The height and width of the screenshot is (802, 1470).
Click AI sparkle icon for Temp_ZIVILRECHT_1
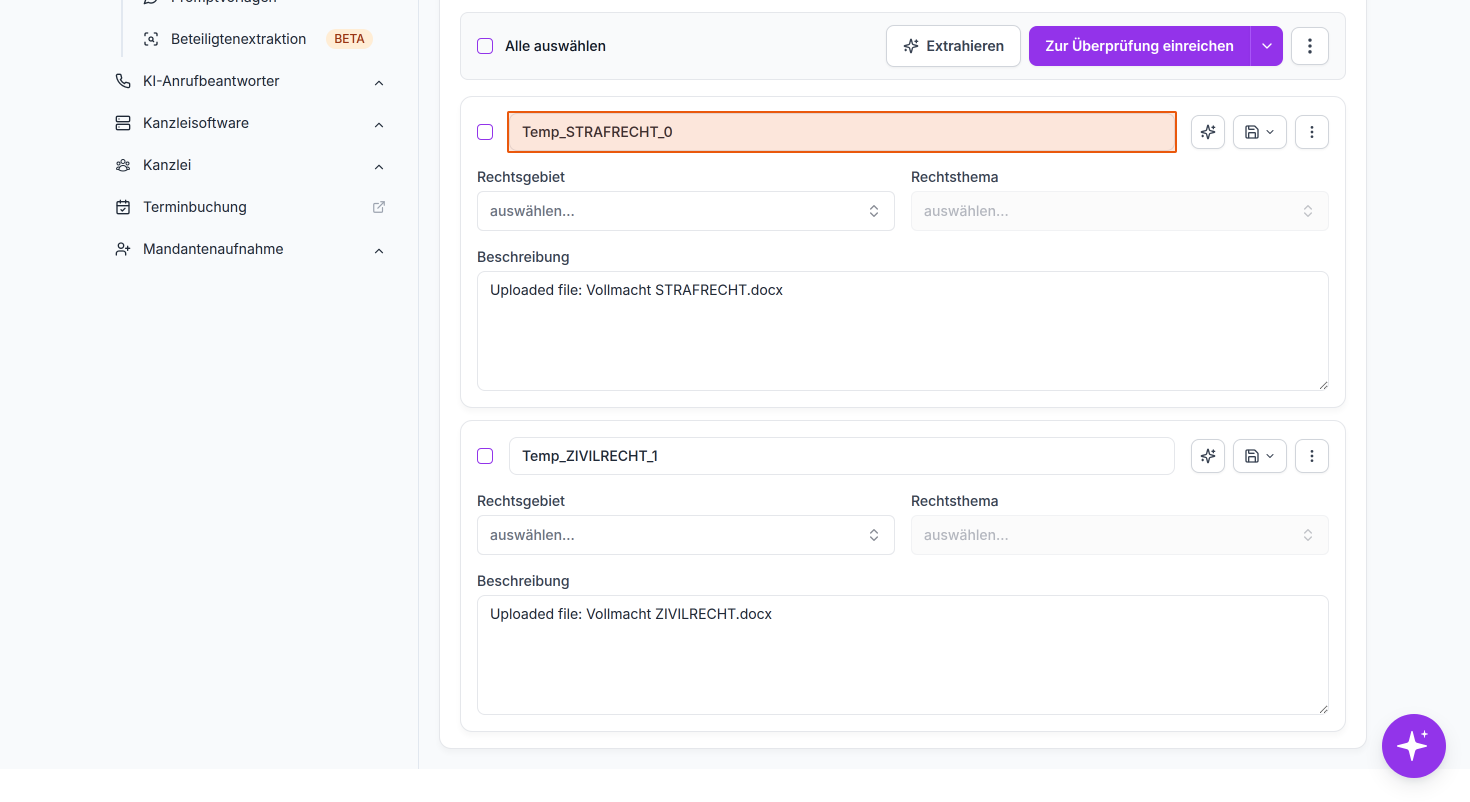(x=1208, y=456)
